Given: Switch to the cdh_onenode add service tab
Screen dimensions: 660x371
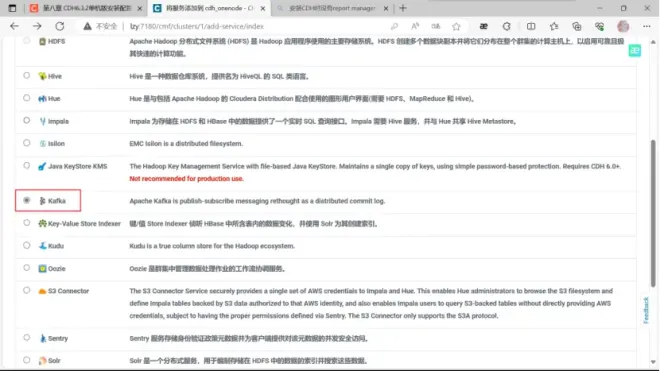Looking at the screenshot, I should click(x=210, y=8).
